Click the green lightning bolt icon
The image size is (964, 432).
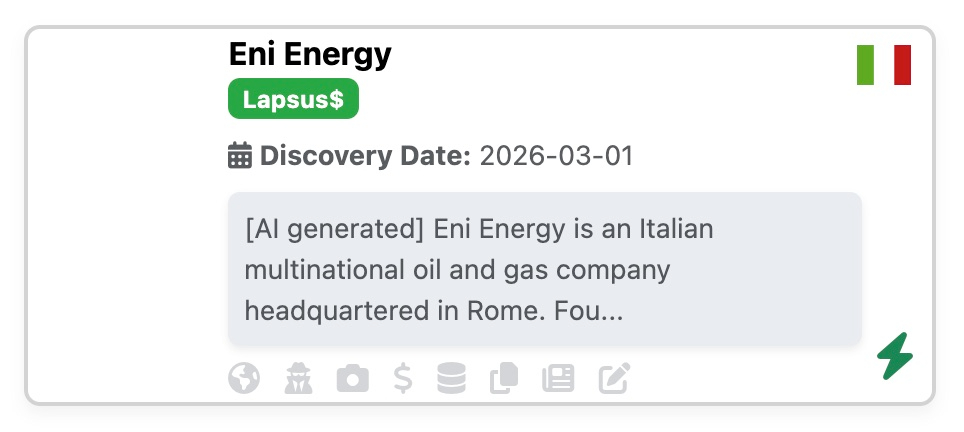click(895, 356)
